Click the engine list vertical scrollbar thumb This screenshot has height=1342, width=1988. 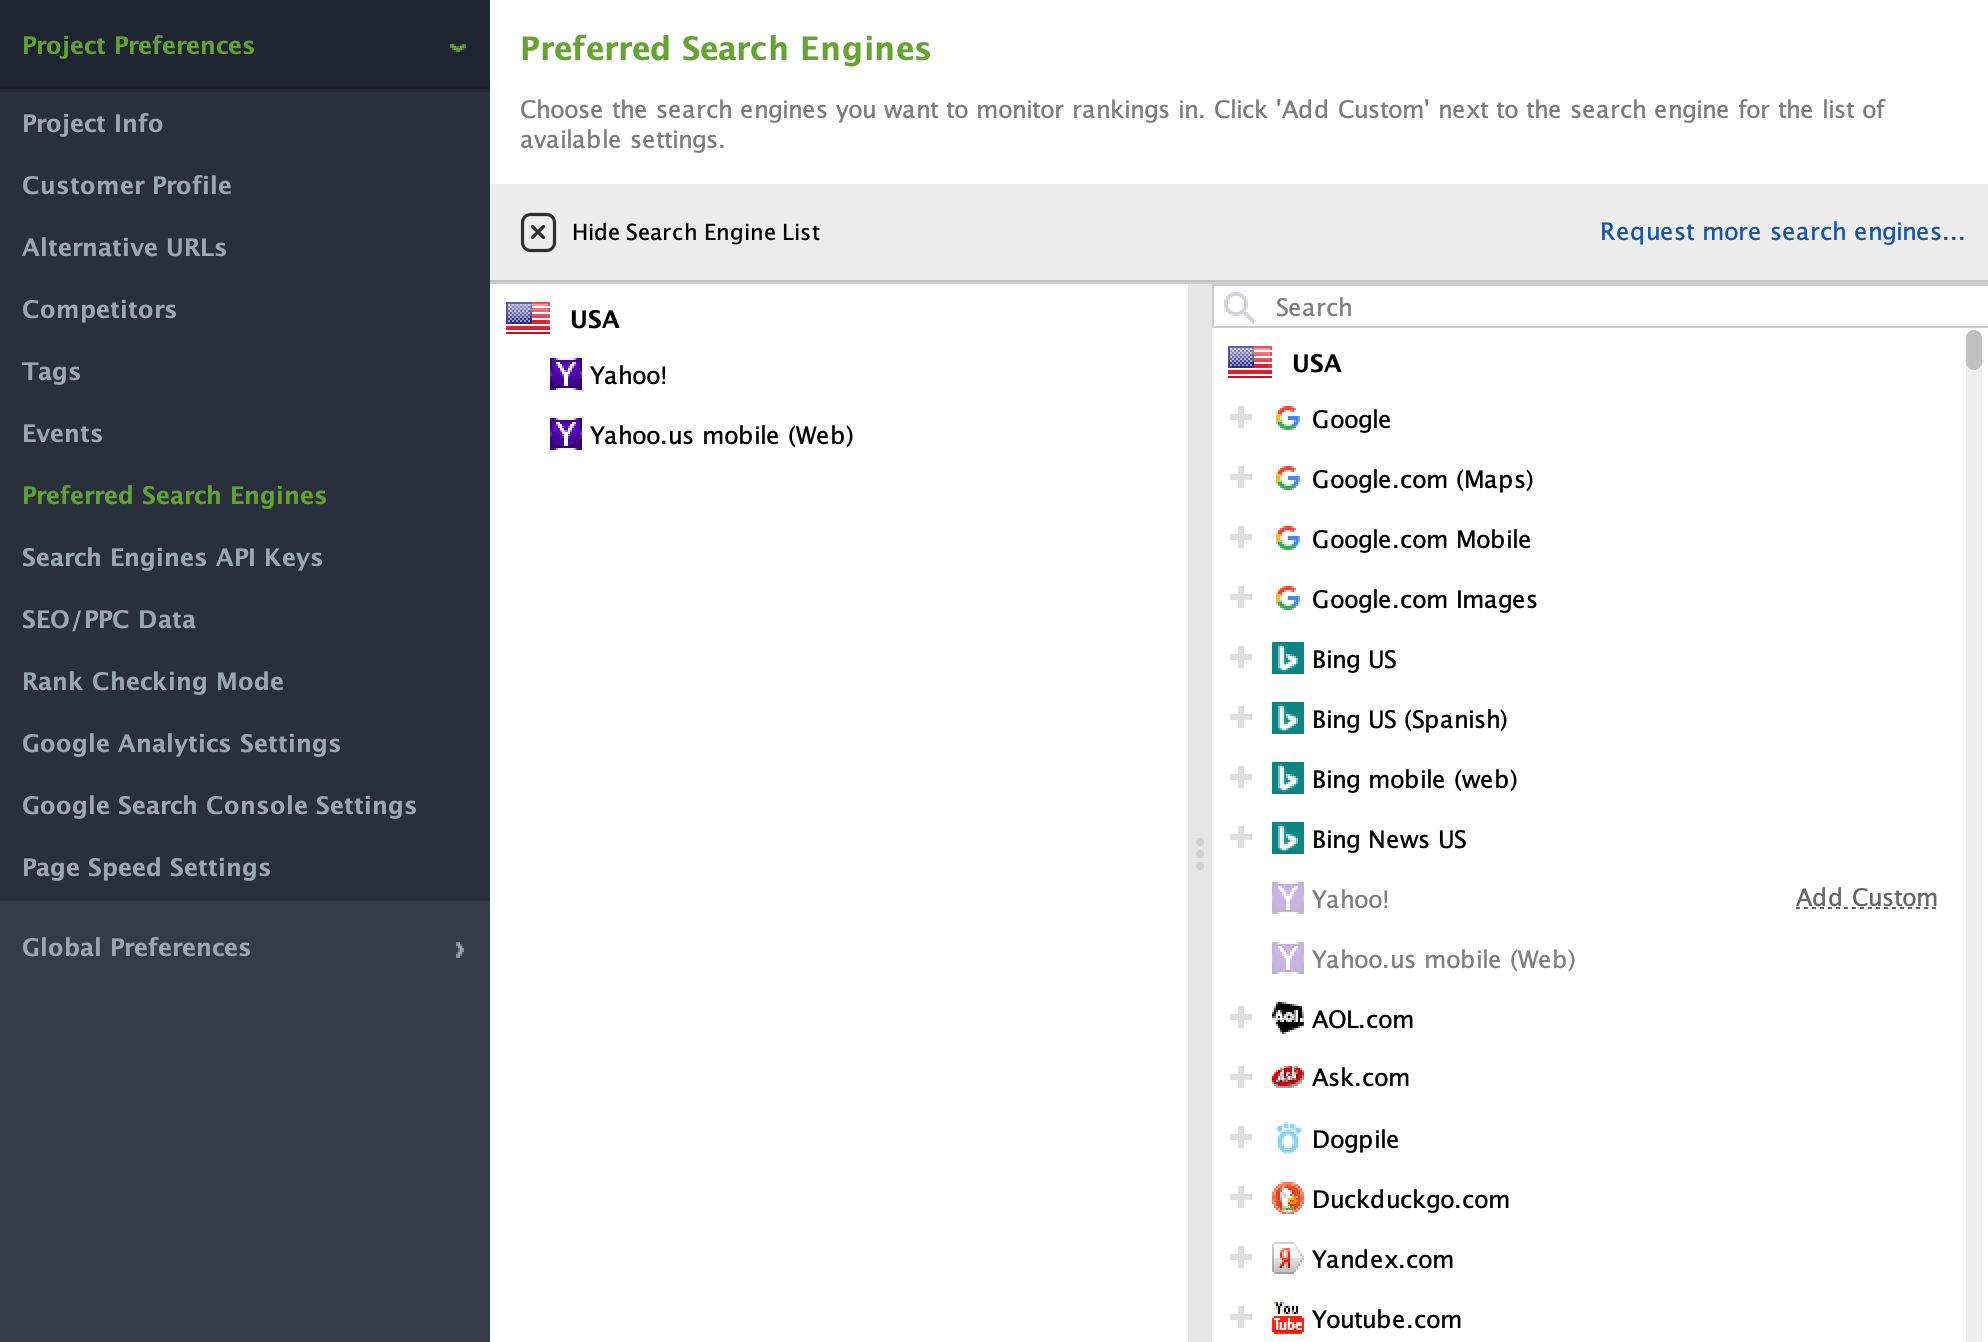point(1973,351)
